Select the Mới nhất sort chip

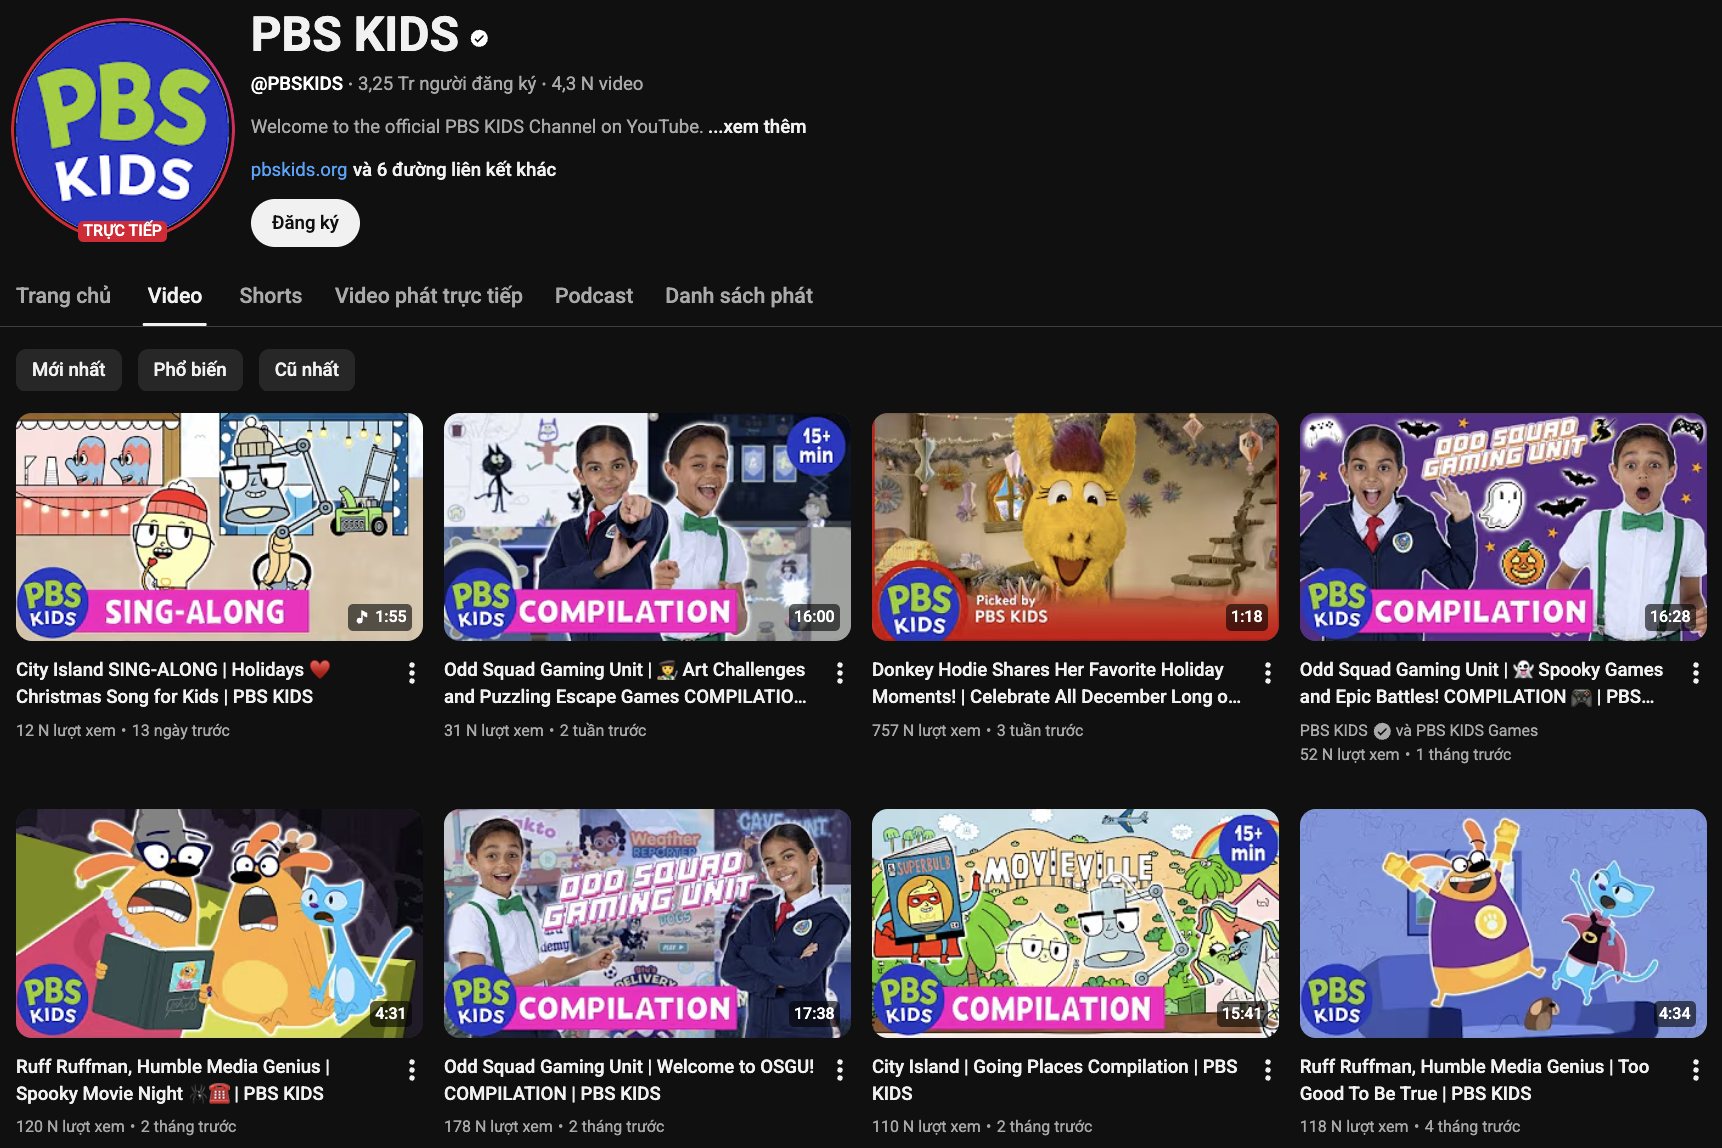click(68, 370)
